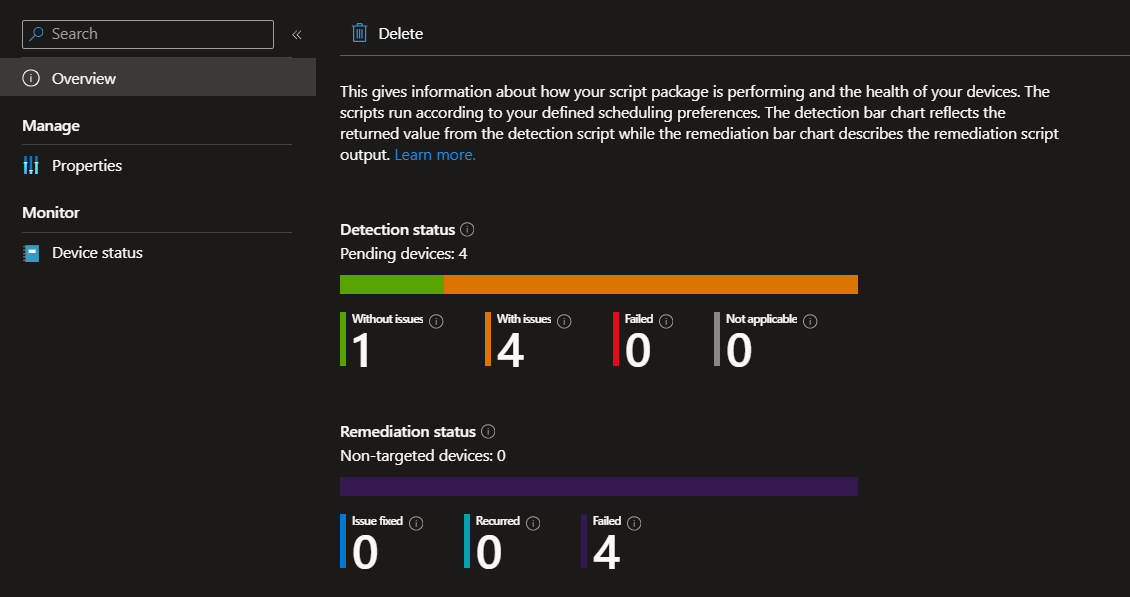
Task: Click the Device status notebook icon
Action: tap(31, 253)
